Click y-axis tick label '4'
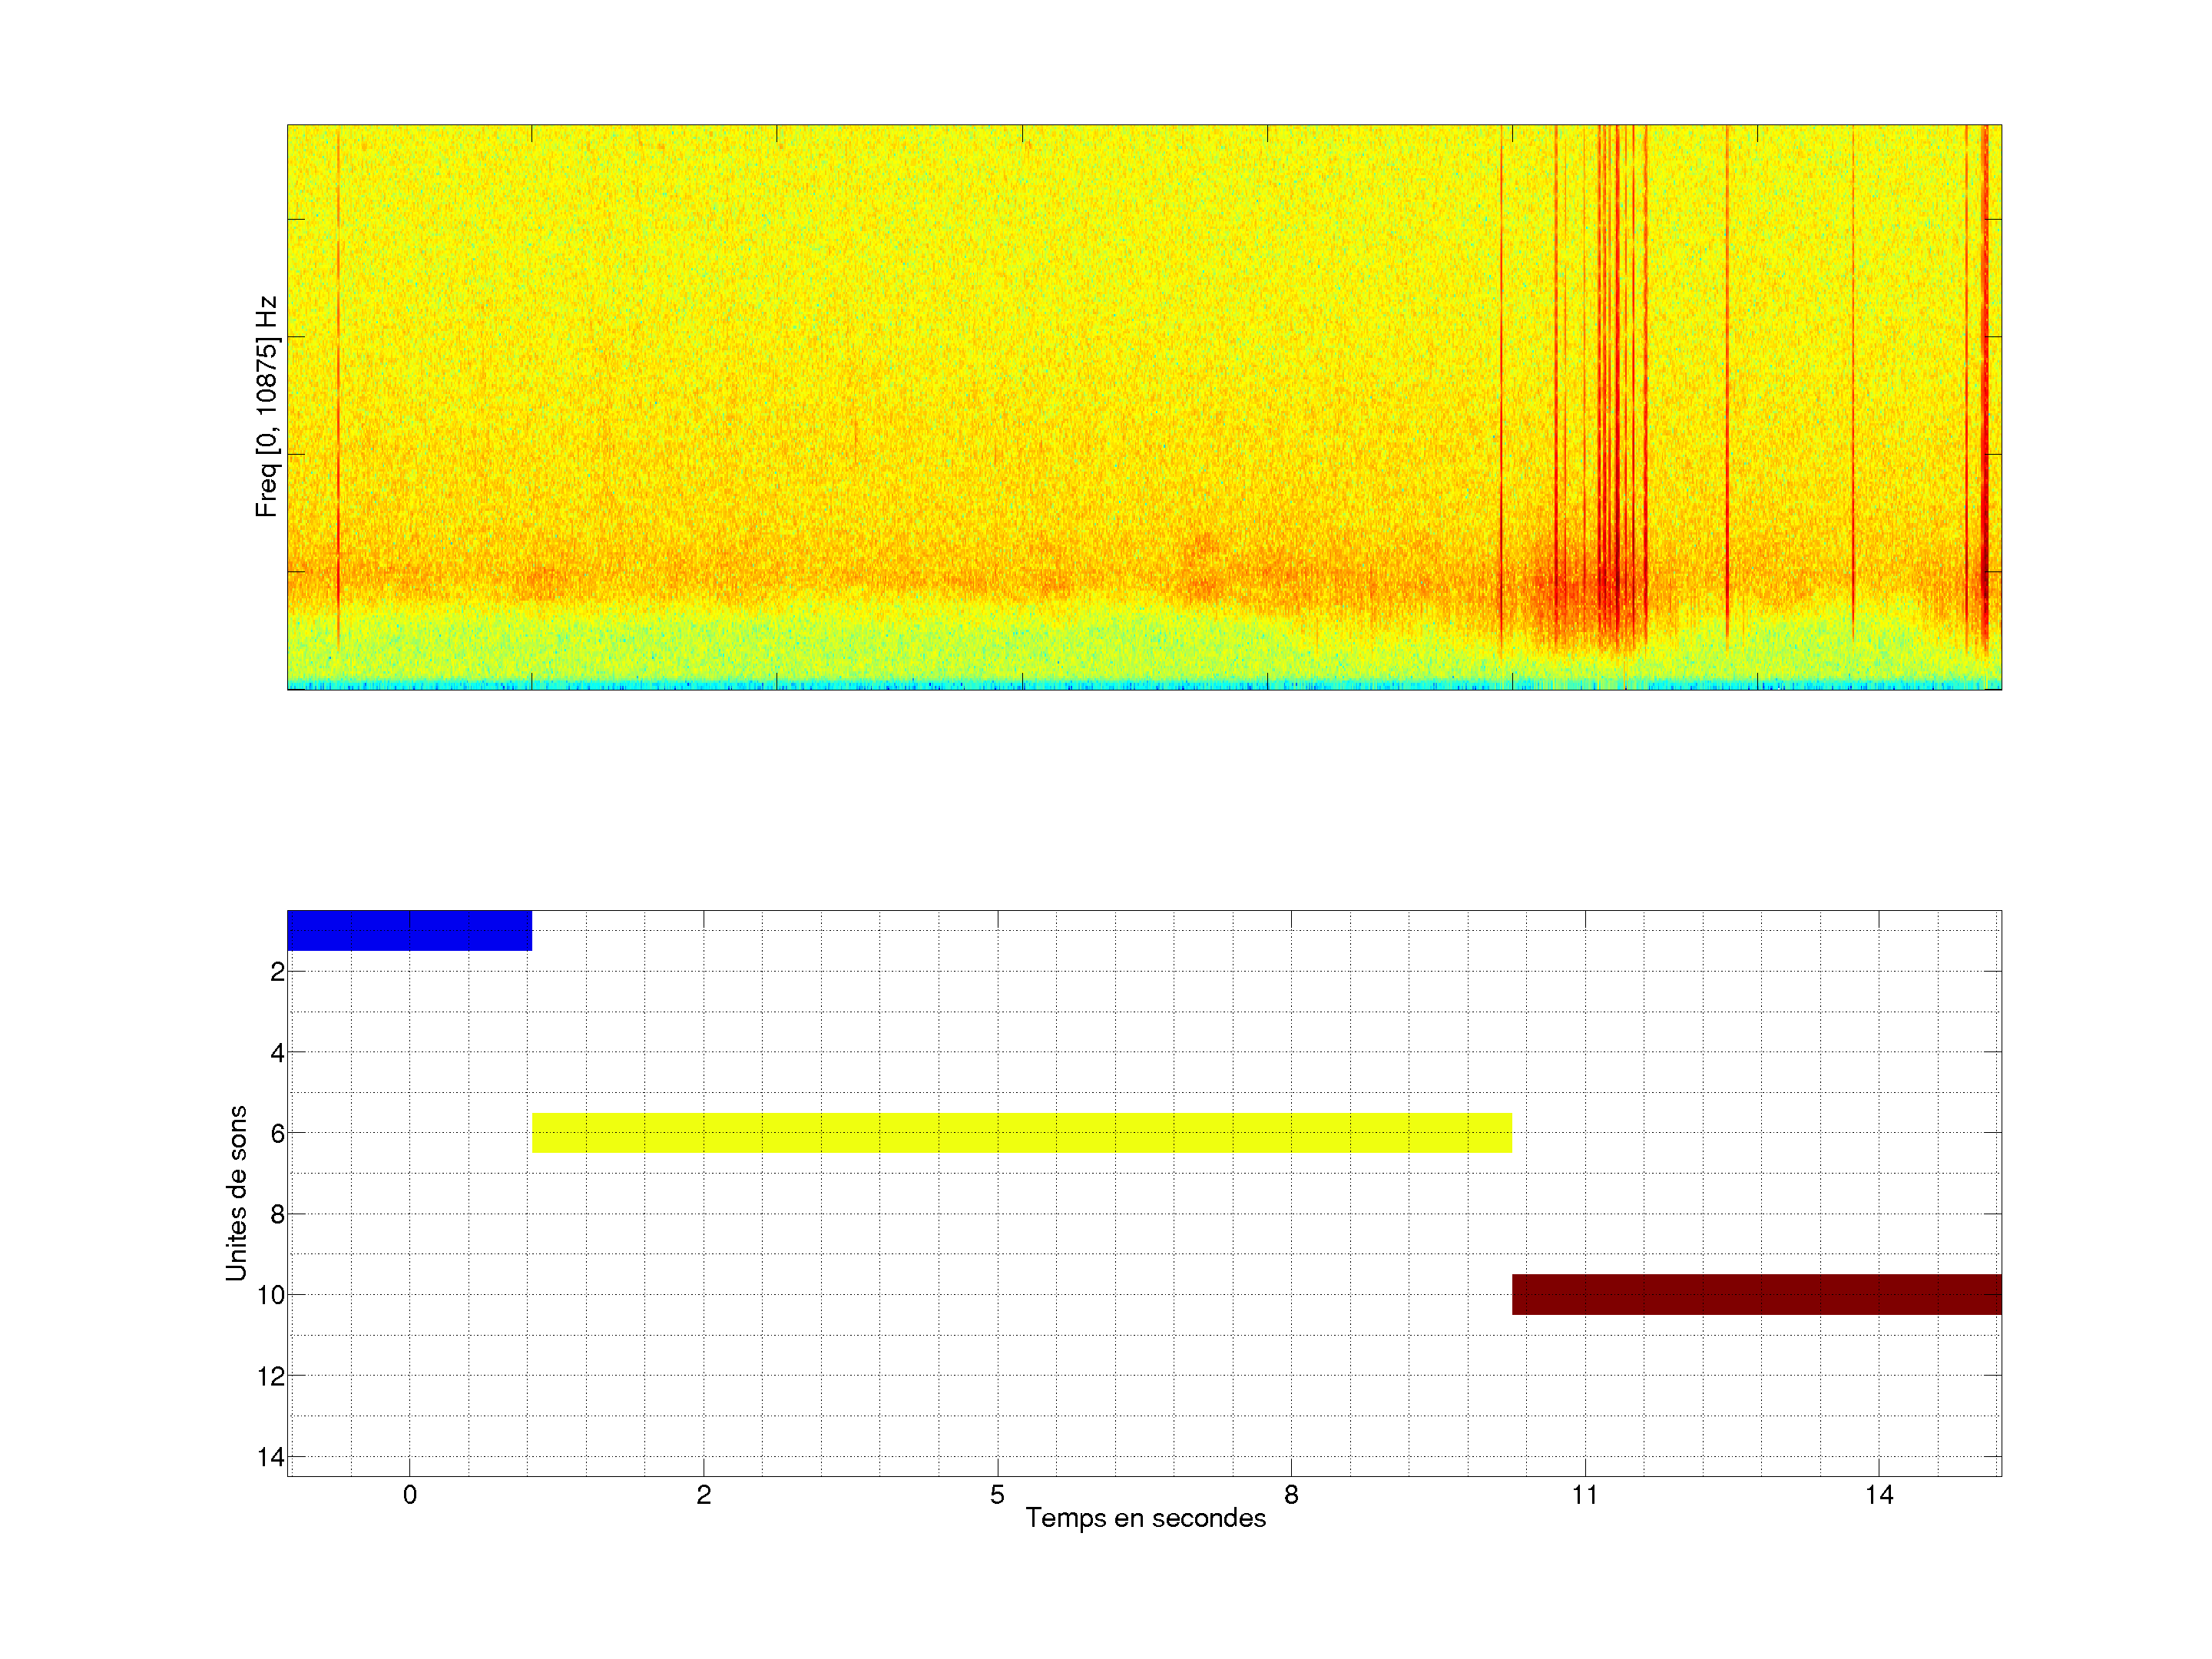This screenshot has height=1659, width=2212. coord(277,1053)
